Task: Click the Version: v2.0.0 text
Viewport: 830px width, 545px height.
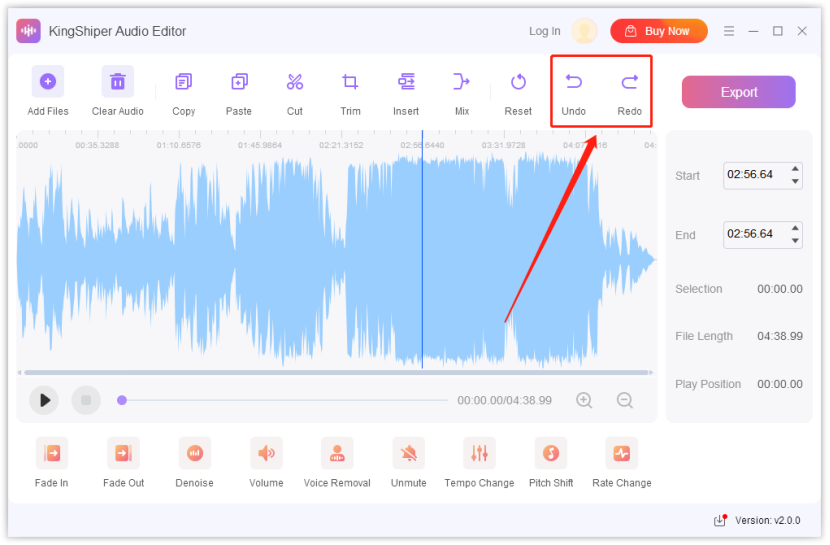Action: click(x=768, y=521)
